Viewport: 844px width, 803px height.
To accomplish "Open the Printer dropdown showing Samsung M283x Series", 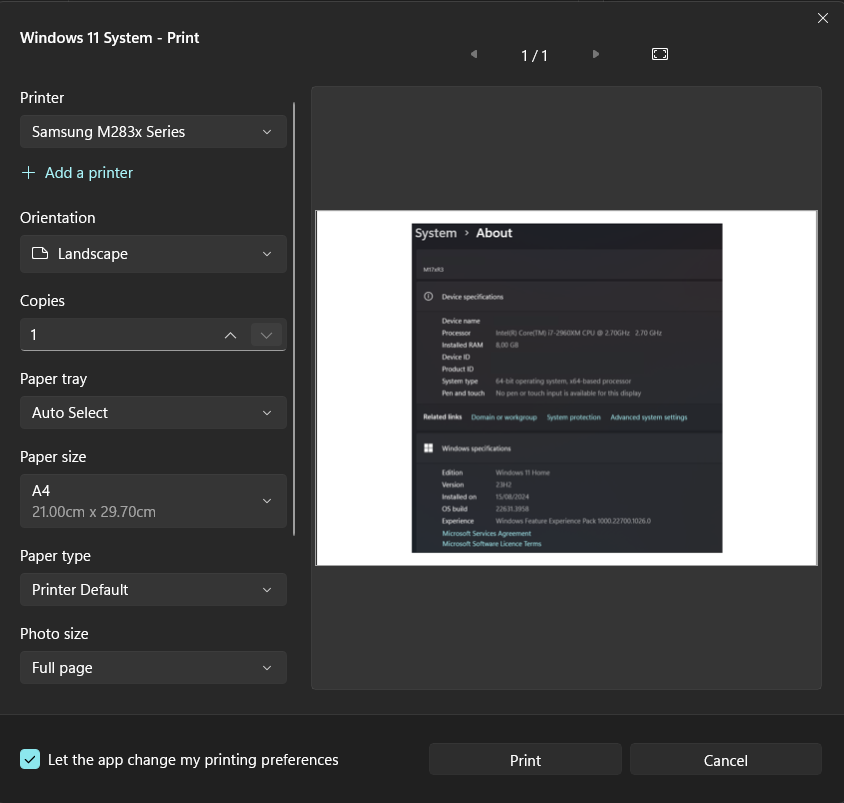I will 153,132.
